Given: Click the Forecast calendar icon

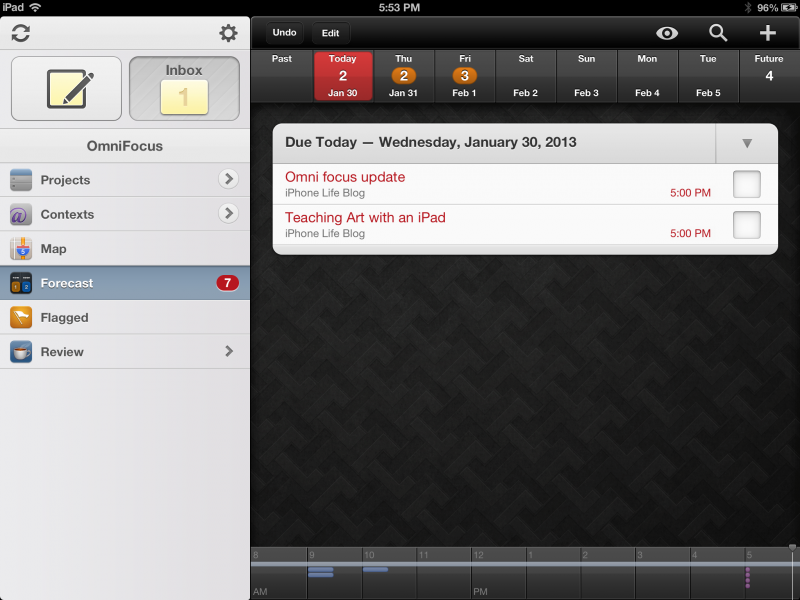Looking at the screenshot, I should point(21,283).
